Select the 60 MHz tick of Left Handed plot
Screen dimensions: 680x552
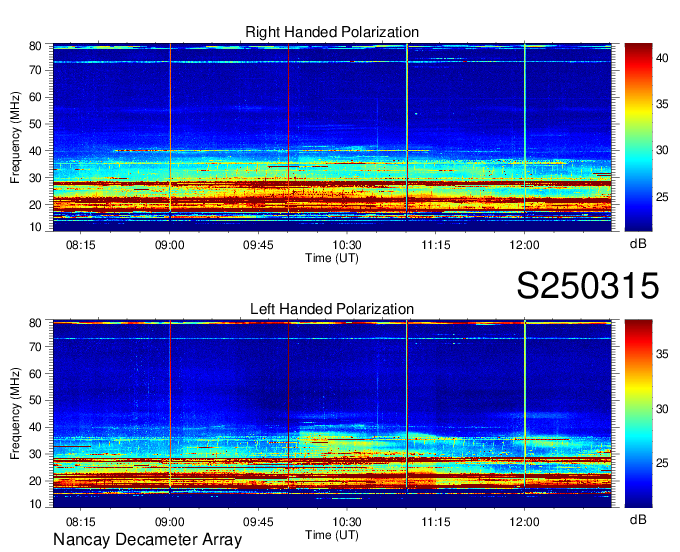35,373
